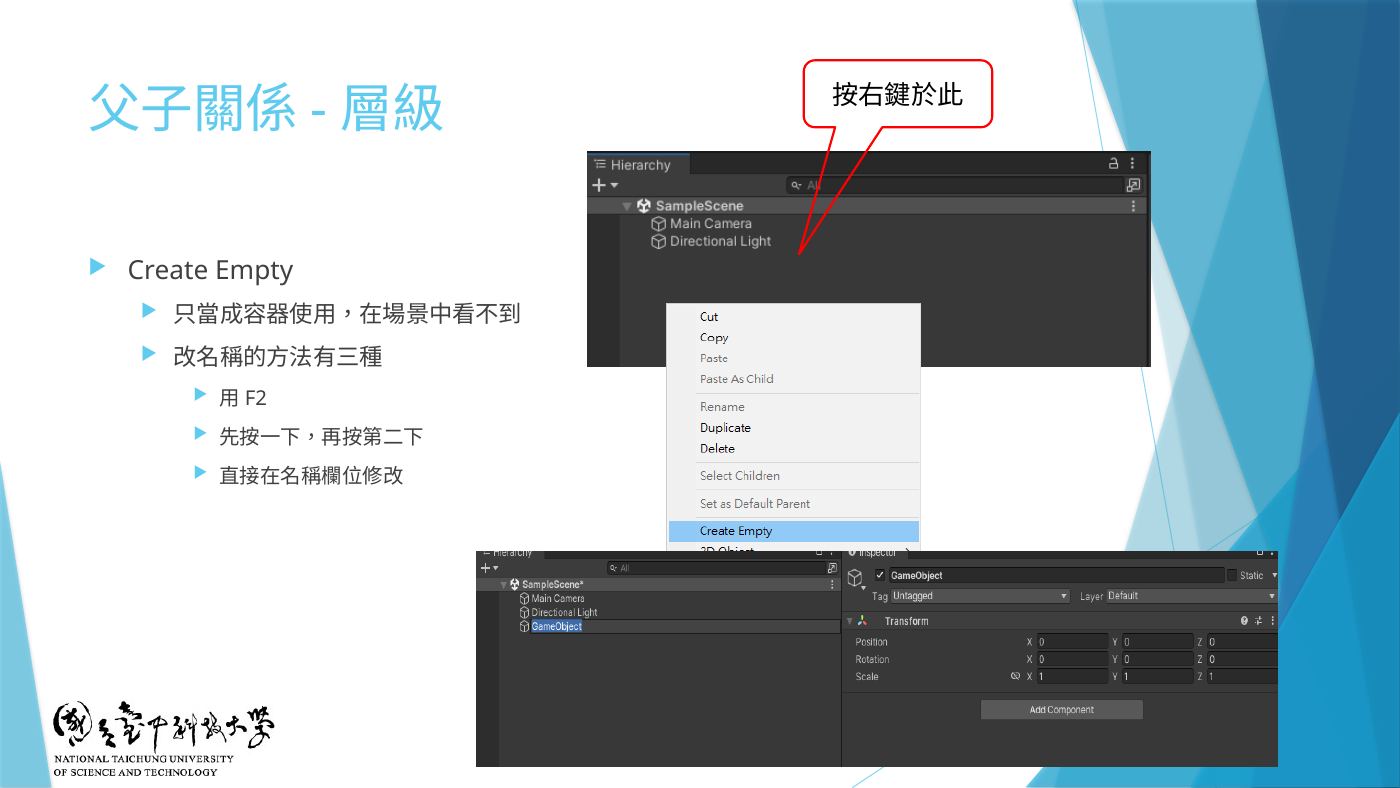
Task: Open the plus create dropdown beside the context menu's Hierarchy
Action: click(x=605, y=185)
